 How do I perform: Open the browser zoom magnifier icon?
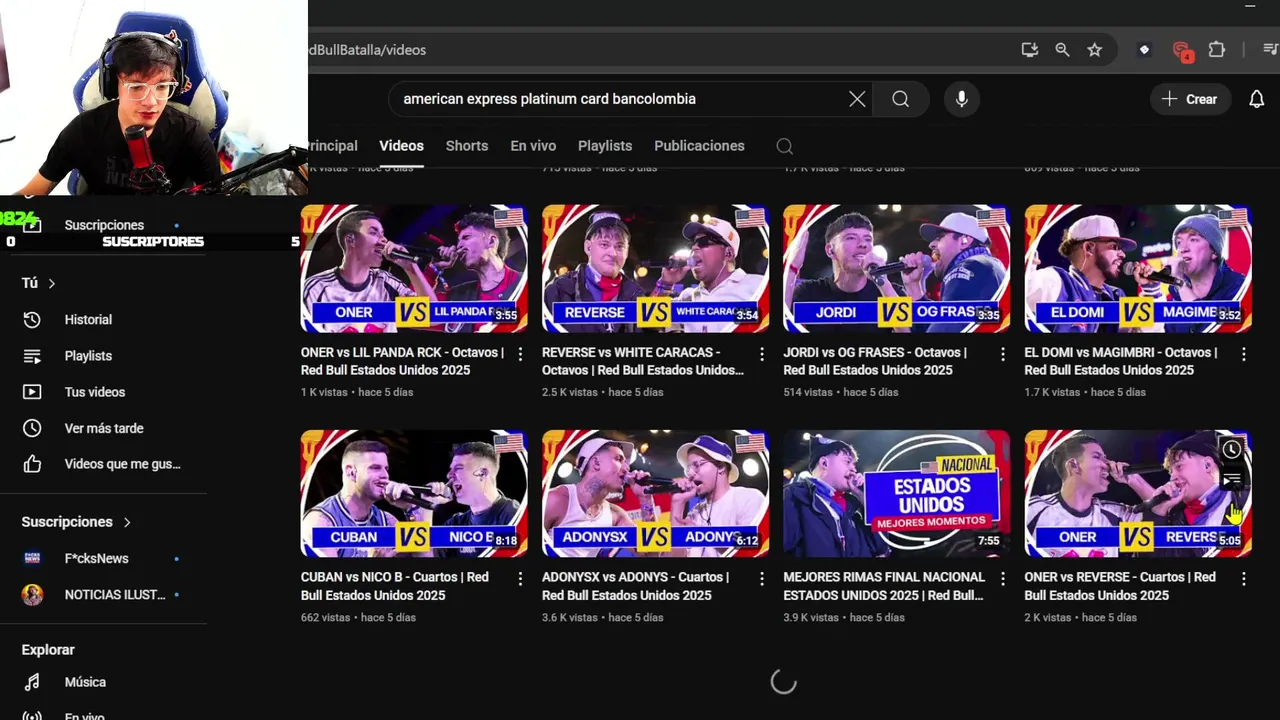(x=1062, y=50)
